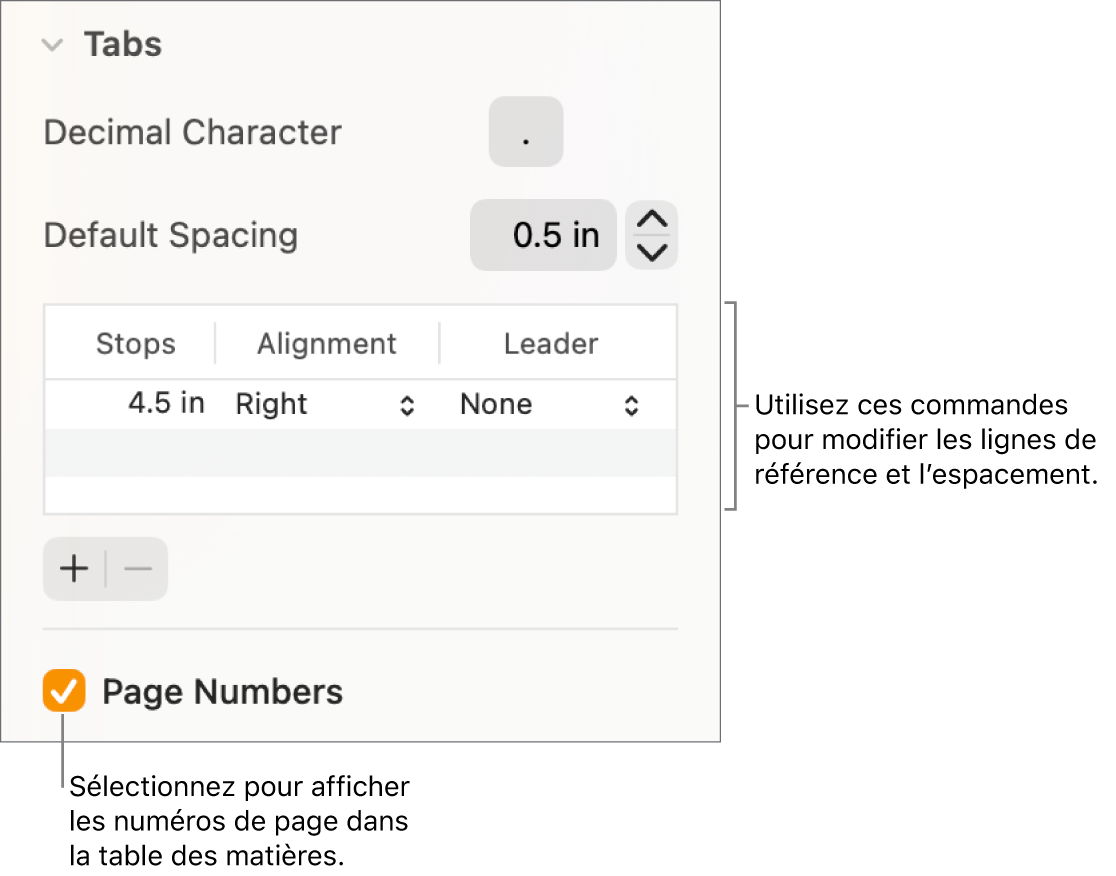Adjust the Default Spacing stepper control

coord(651,235)
